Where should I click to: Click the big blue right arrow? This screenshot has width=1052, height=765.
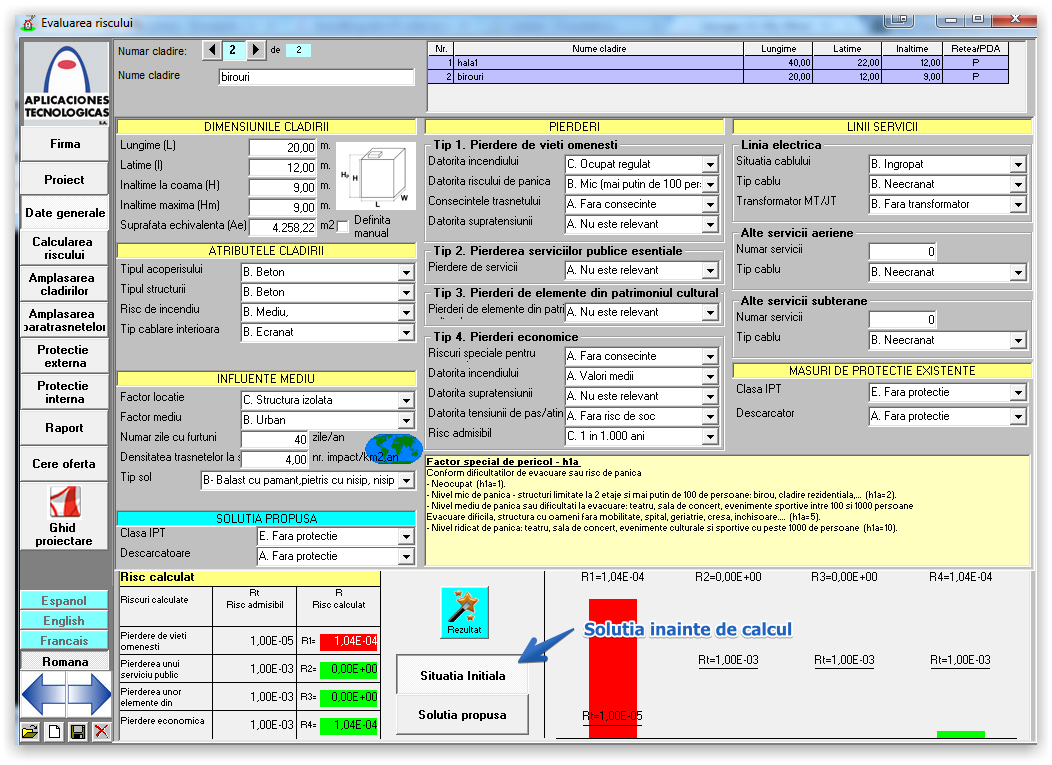tap(90, 694)
